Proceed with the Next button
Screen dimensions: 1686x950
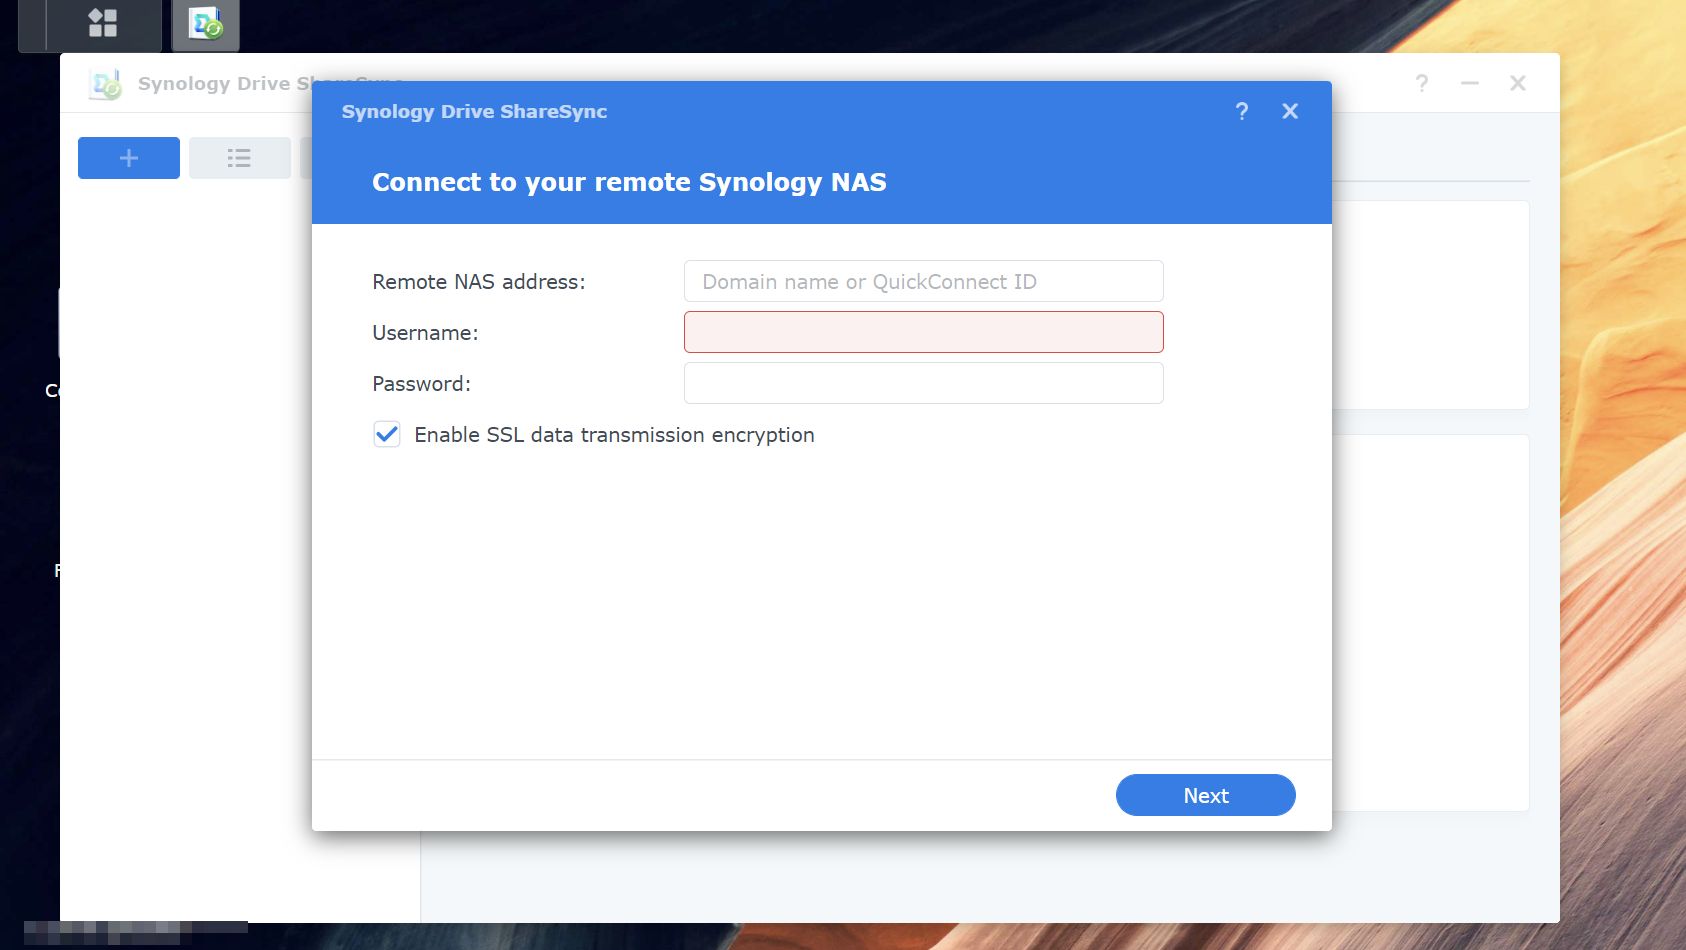[x=1205, y=795]
